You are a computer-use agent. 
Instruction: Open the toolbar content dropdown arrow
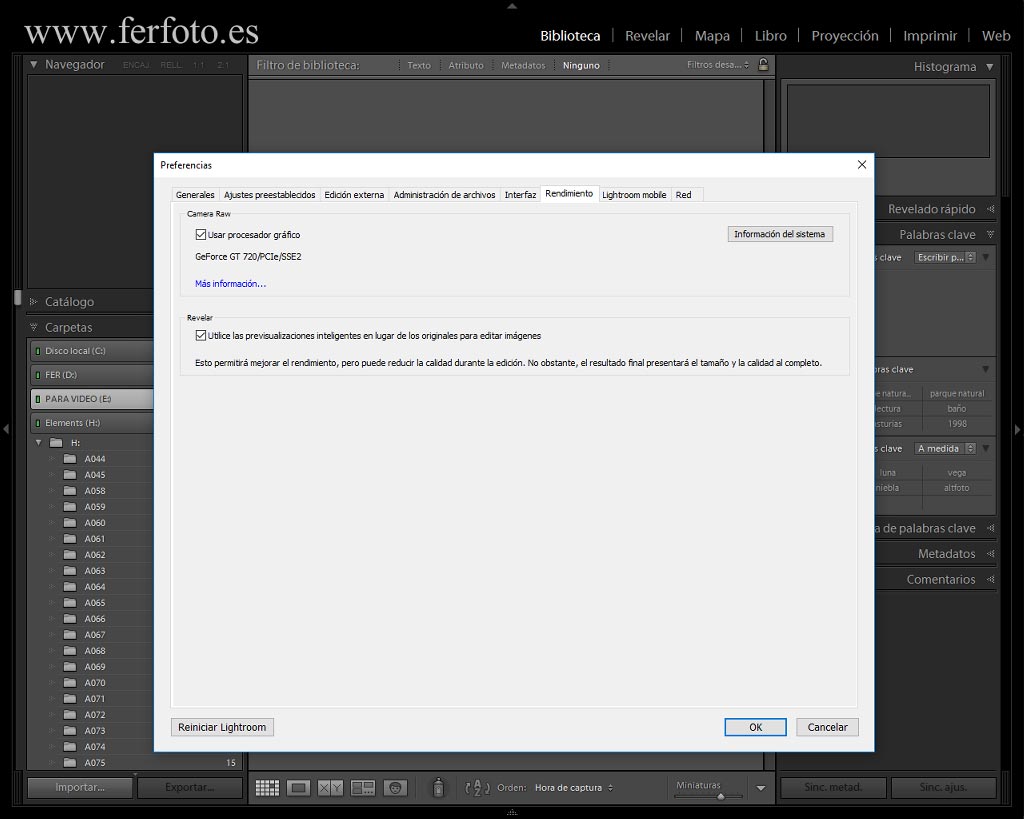pyautogui.click(x=761, y=788)
